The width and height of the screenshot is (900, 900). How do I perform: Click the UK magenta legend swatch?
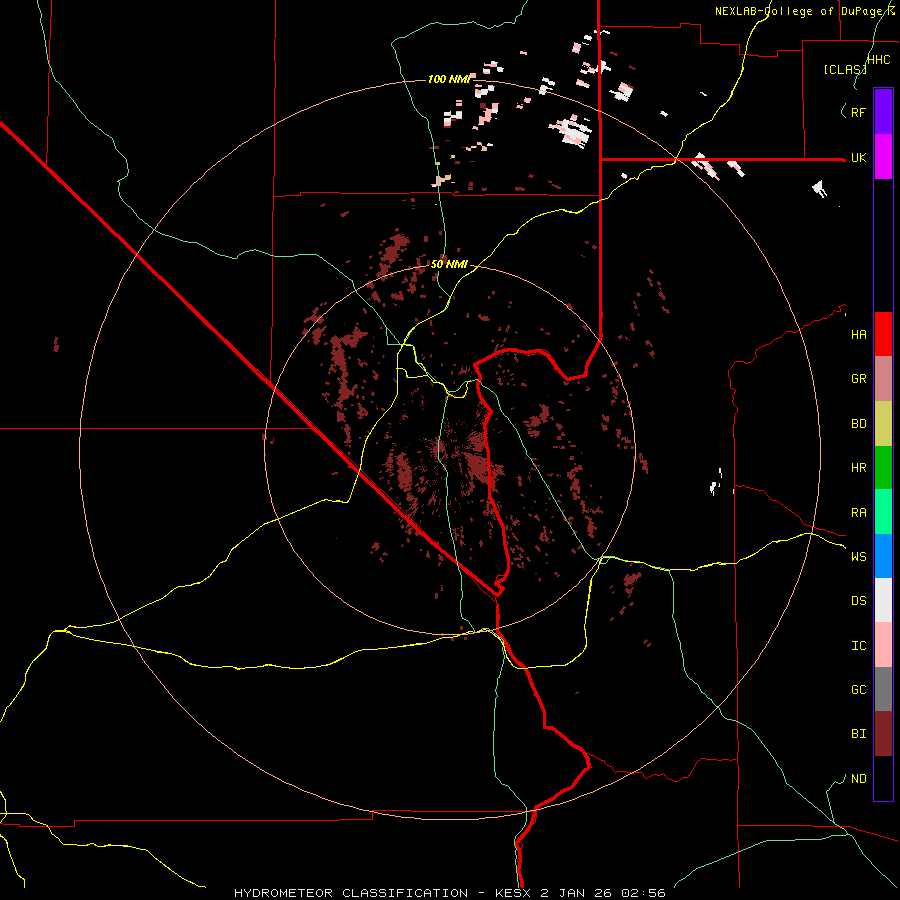883,157
